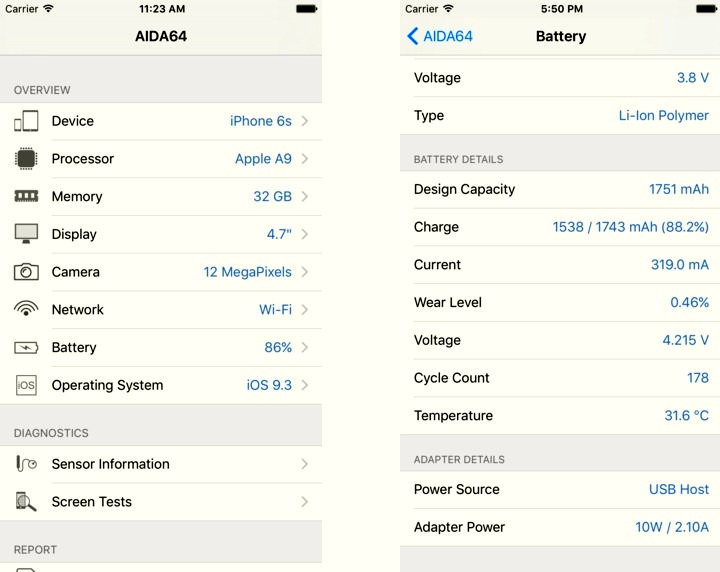Screen dimensions: 720x572
Task: Open the Memory 32 GB row
Action: click(161, 196)
